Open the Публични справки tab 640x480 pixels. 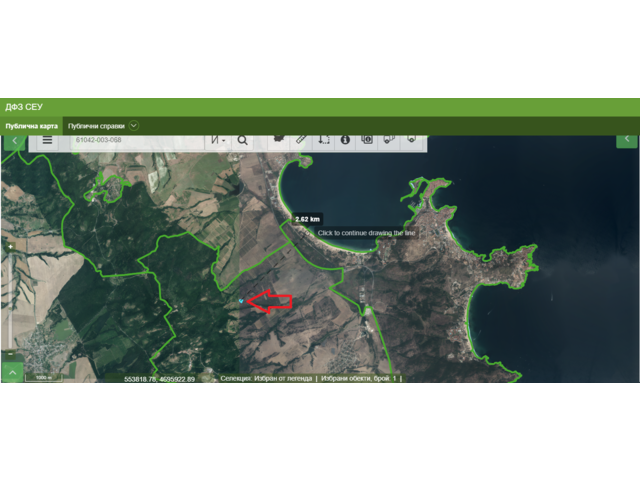point(96,127)
